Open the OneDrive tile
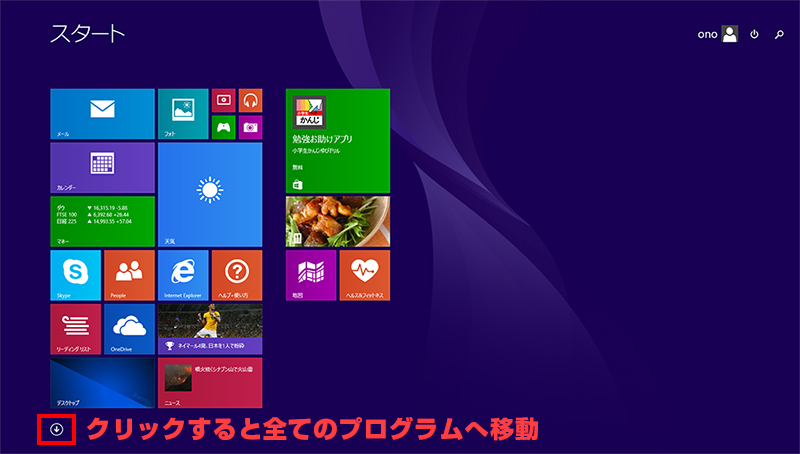 point(129,329)
